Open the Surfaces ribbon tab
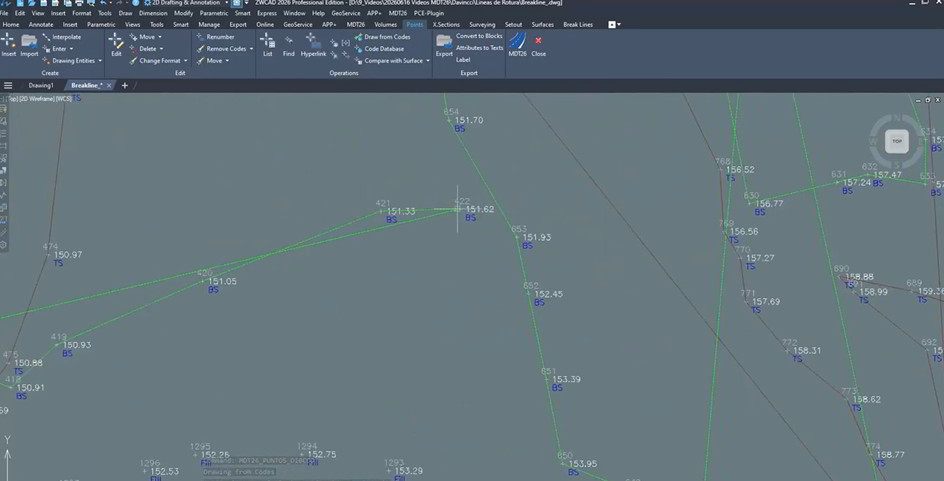 pos(542,25)
